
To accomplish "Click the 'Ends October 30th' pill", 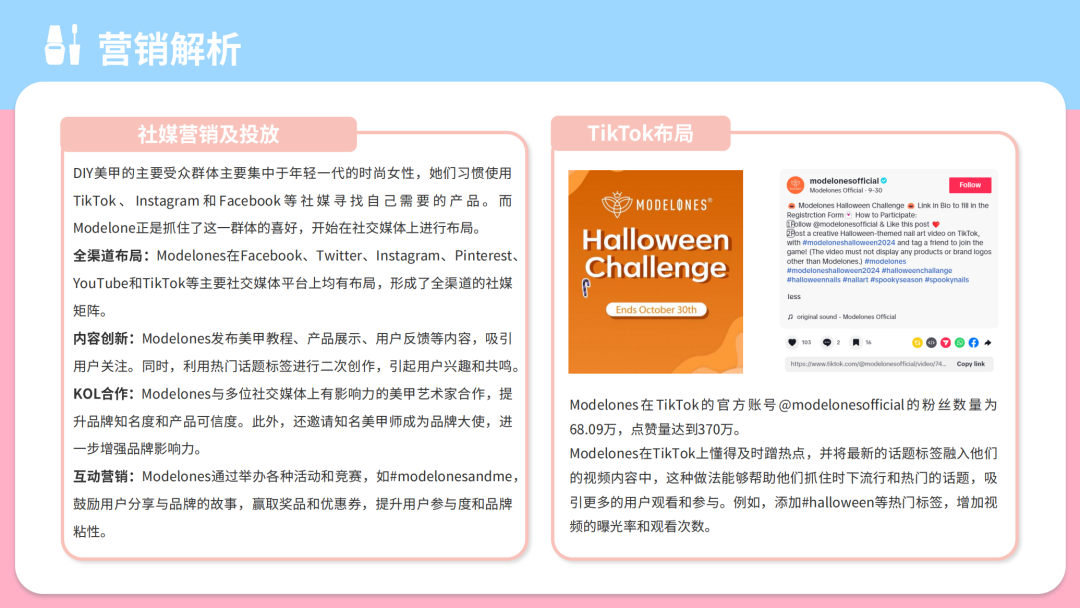I will tap(656, 310).
